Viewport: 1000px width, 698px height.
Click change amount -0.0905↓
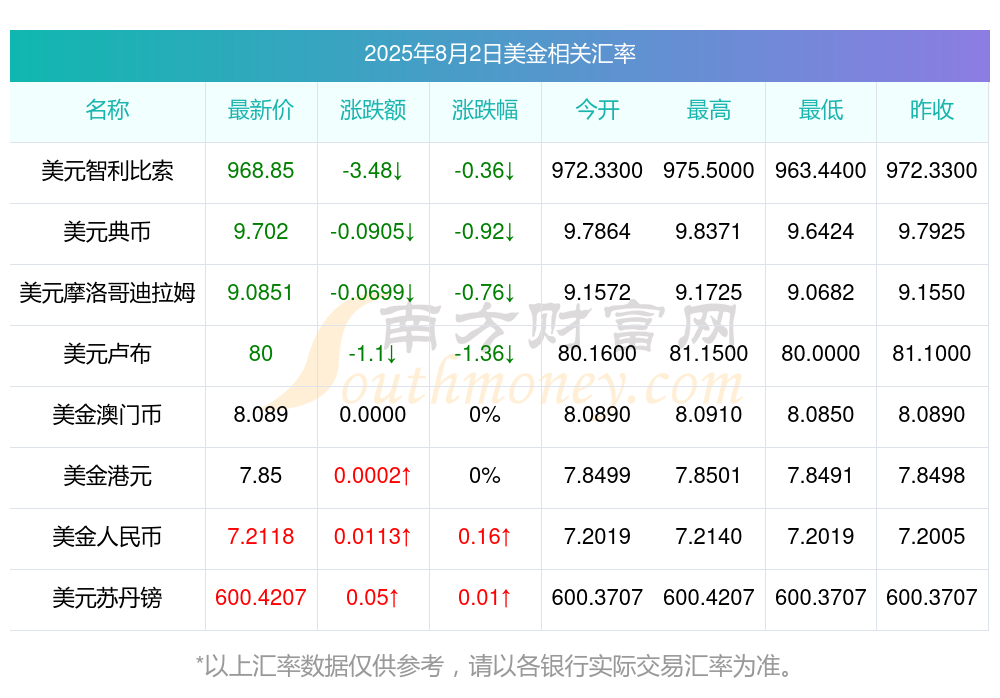coord(372,231)
